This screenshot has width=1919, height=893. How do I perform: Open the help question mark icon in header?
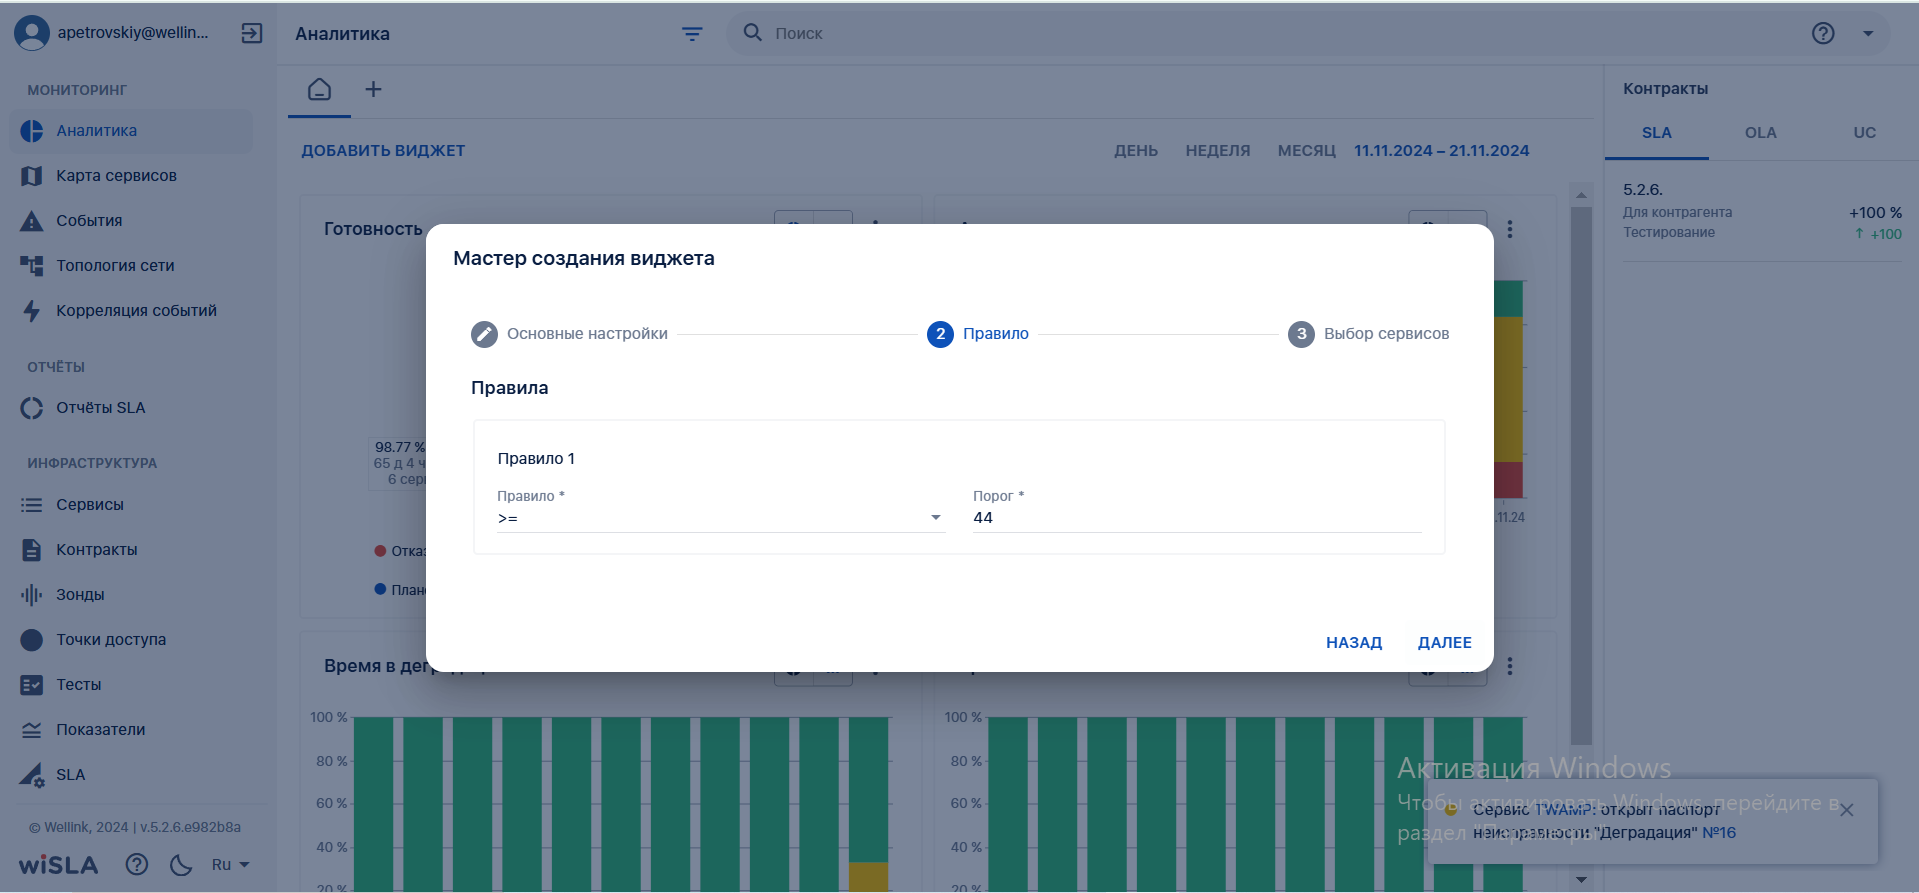point(1823,33)
